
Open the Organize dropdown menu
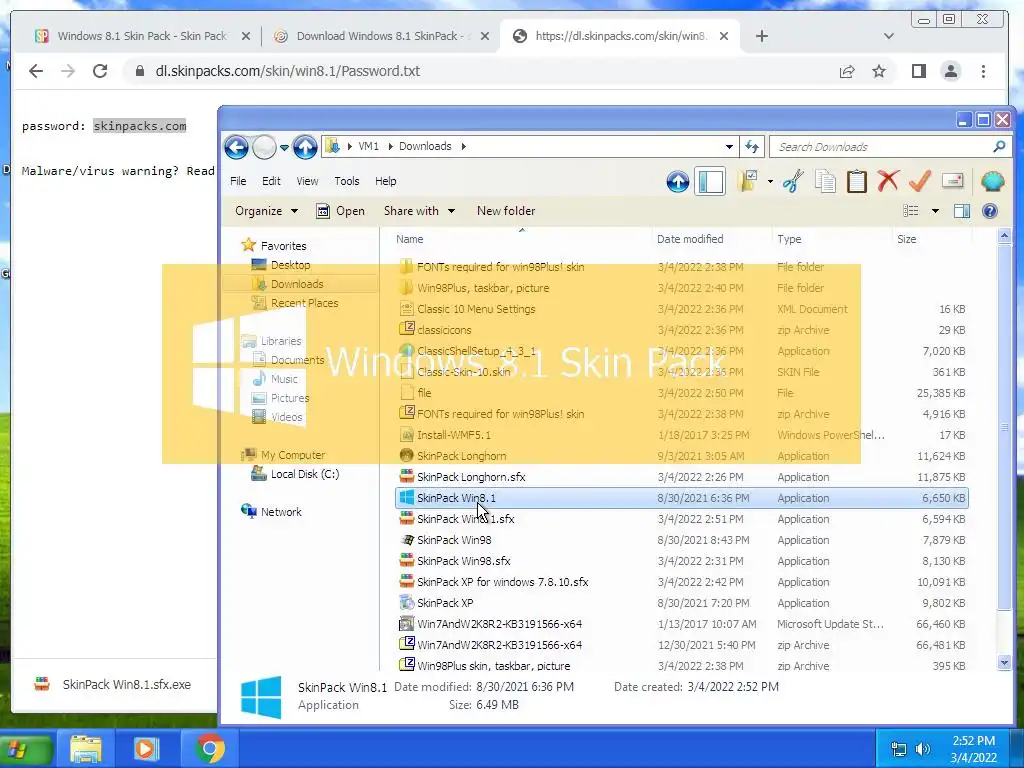266,211
